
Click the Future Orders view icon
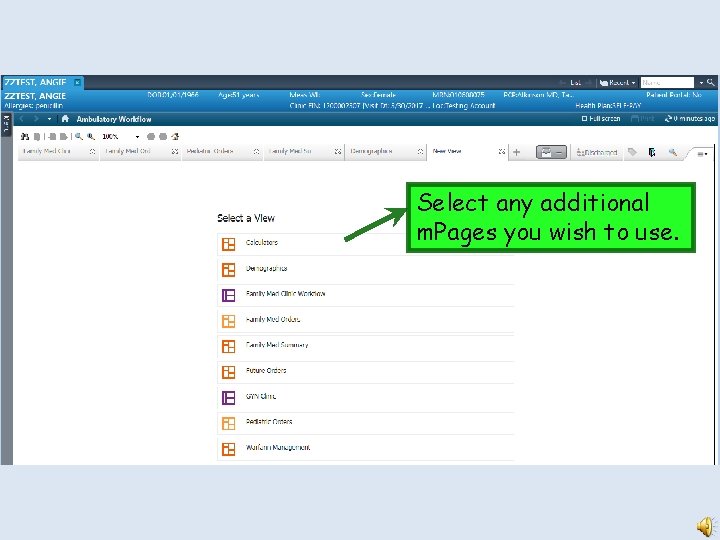(x=228, y=372)
